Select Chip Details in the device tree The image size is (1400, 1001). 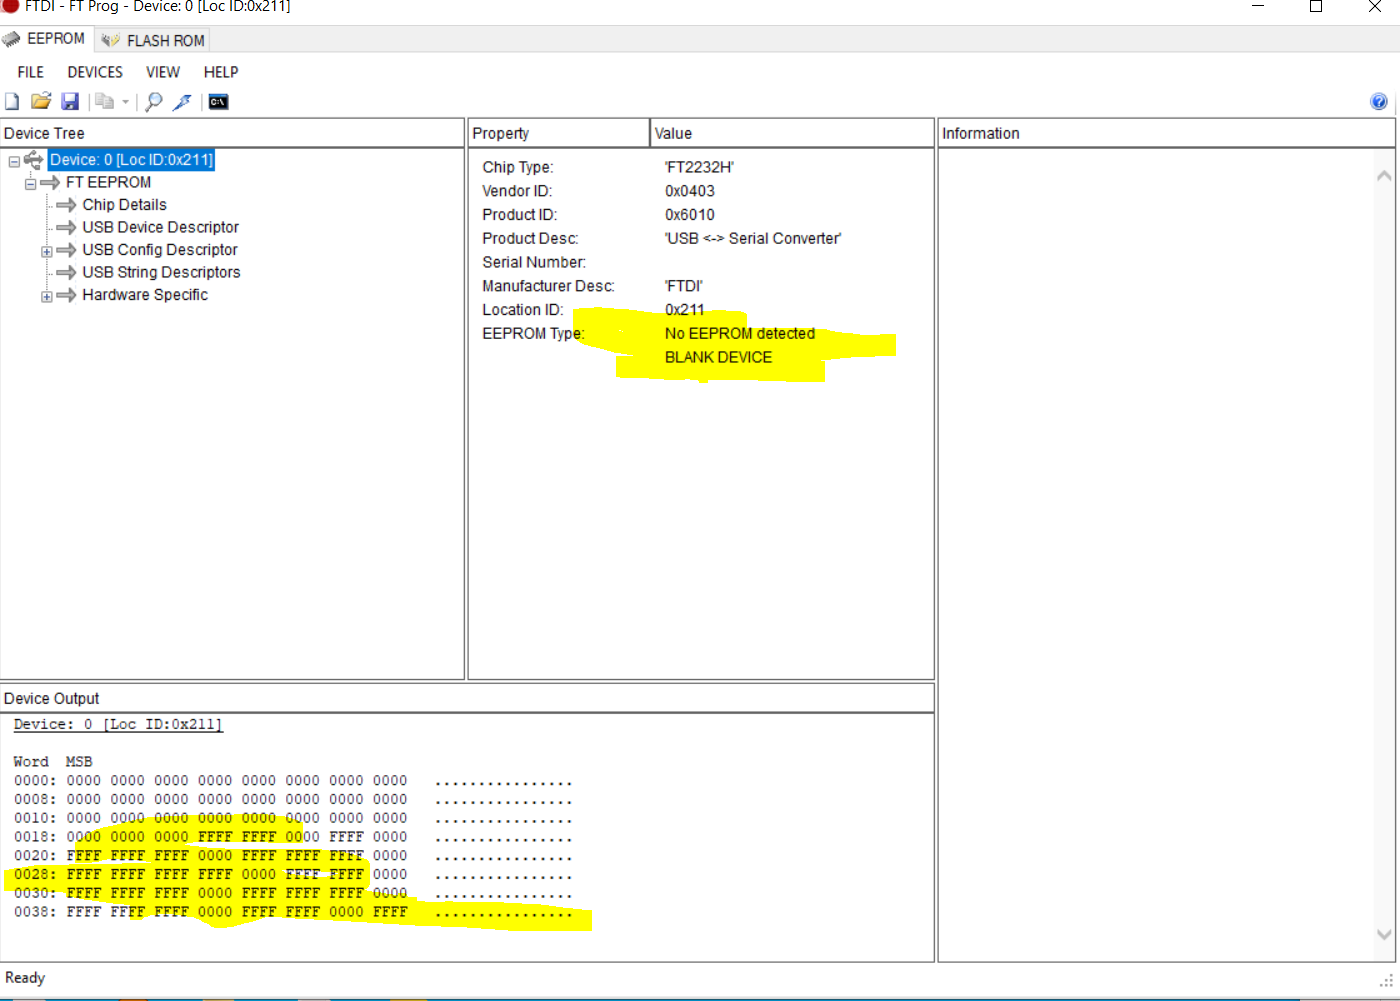click(124, 205)
